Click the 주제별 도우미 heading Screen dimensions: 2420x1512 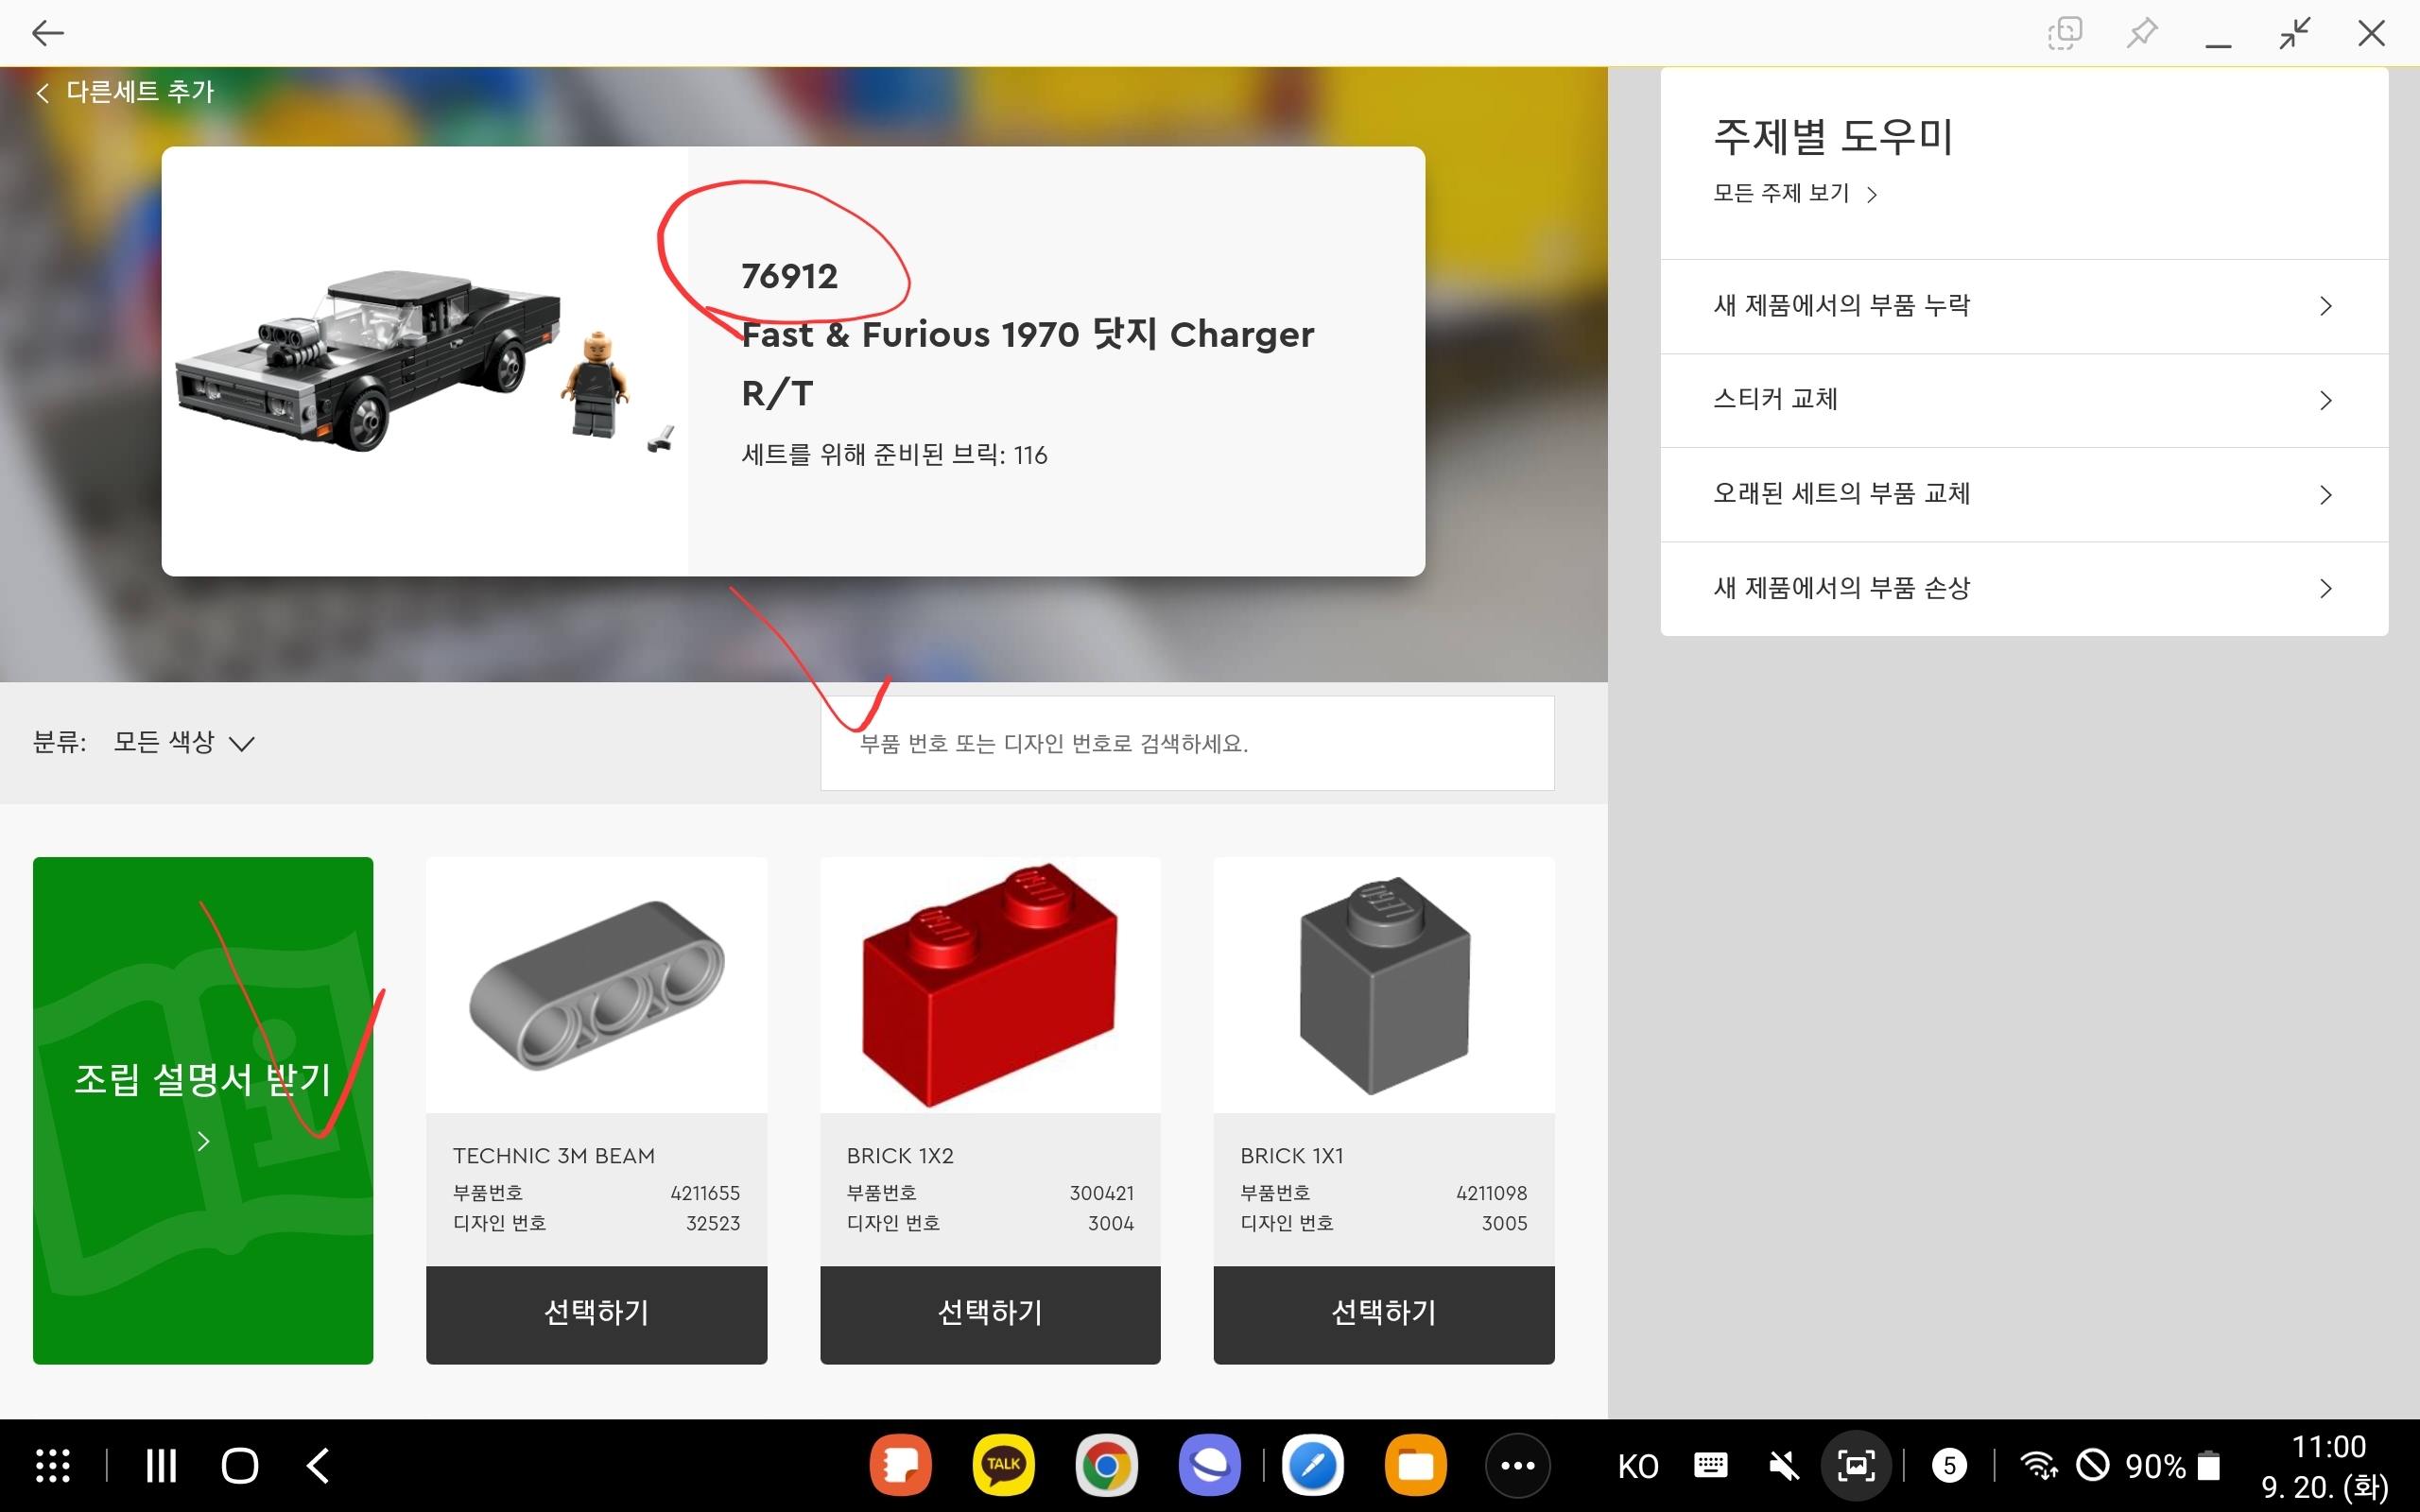pyautogui.click(x=1833, y=136)
